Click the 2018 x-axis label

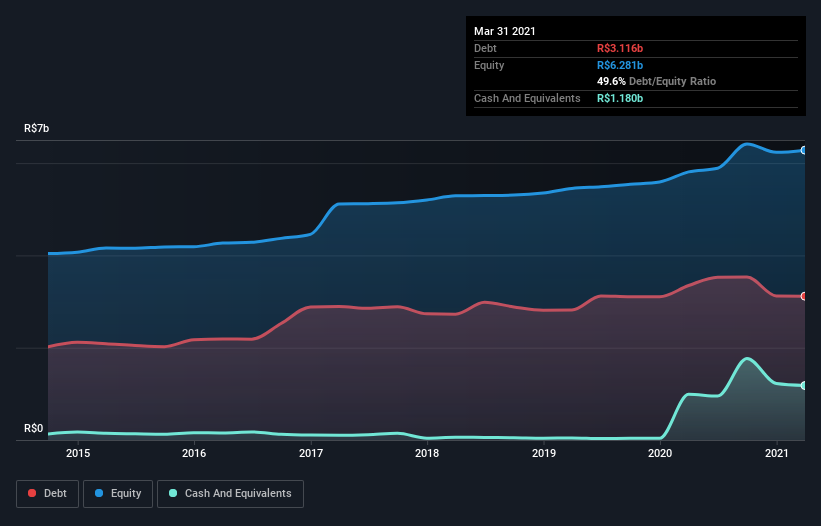tap(427, 453)
